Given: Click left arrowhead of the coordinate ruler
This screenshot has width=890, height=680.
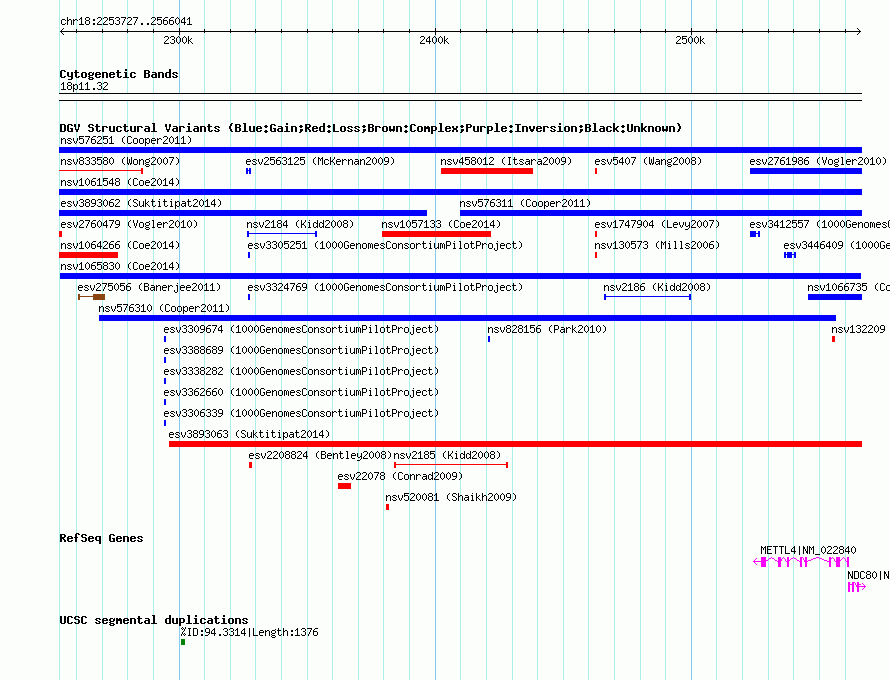Looking at the screenshot, I should [x=62, y=32].
